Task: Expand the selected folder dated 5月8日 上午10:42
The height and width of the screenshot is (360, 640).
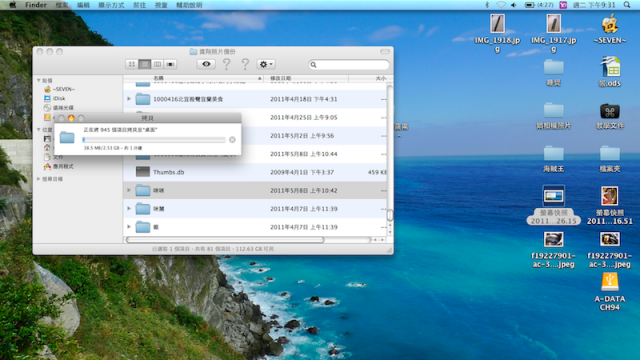Action: (129, 190)
